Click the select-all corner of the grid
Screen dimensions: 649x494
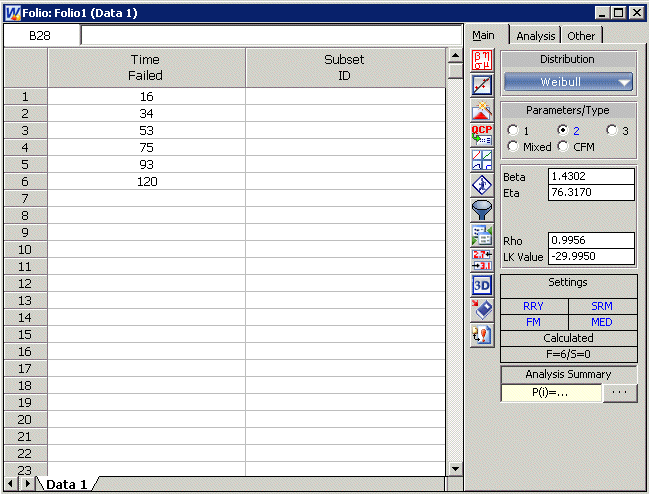[25, 67]
